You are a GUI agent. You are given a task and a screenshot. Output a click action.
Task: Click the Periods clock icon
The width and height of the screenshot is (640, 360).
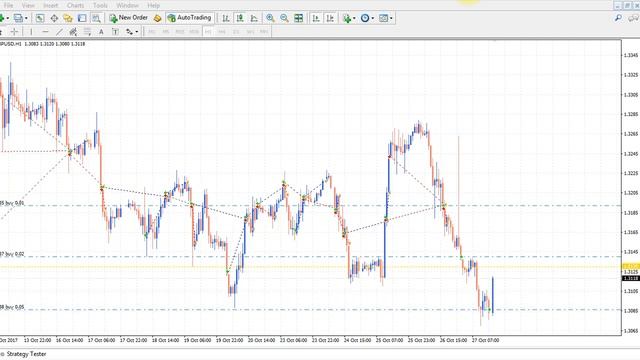(x=365, y=18)
